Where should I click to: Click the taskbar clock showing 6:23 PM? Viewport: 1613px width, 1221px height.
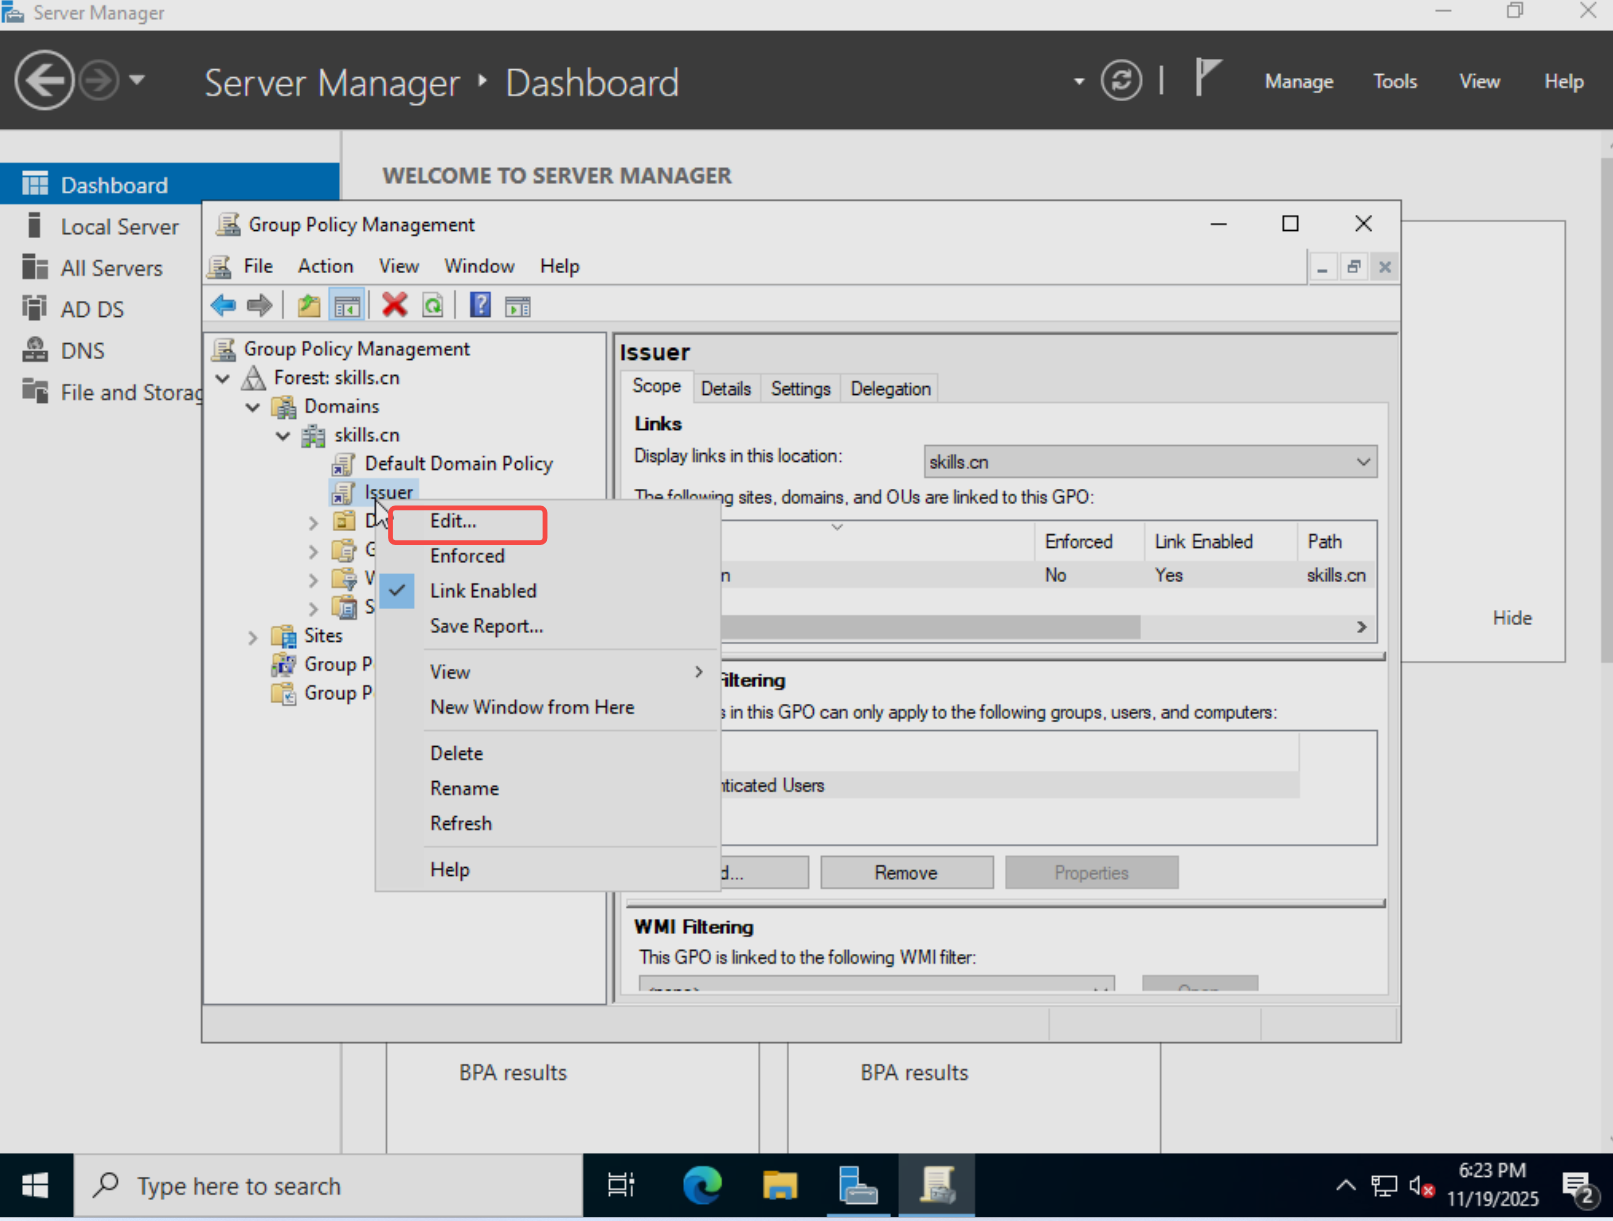1492,1185
